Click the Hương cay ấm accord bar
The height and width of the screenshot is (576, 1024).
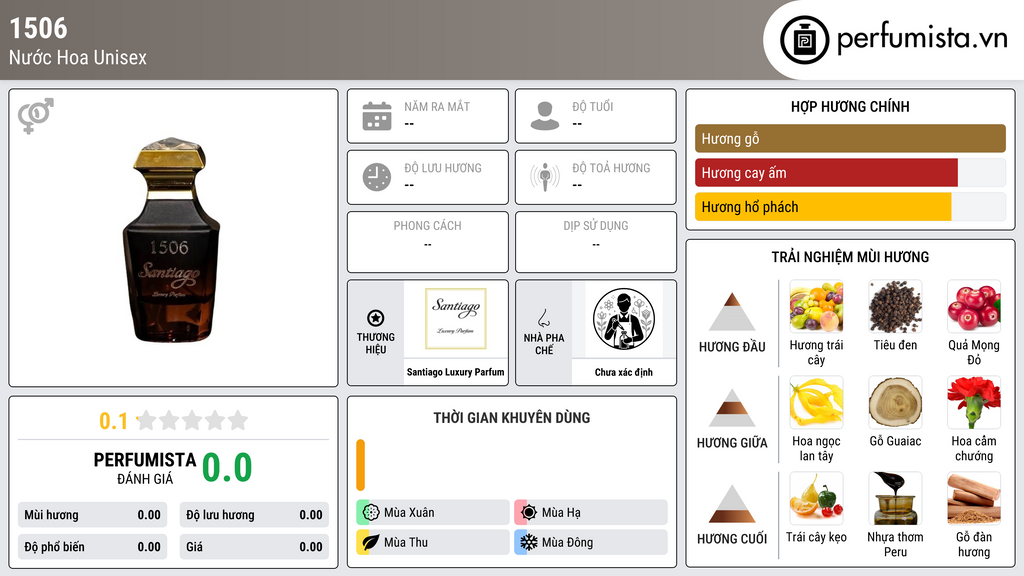click(850, 172)
